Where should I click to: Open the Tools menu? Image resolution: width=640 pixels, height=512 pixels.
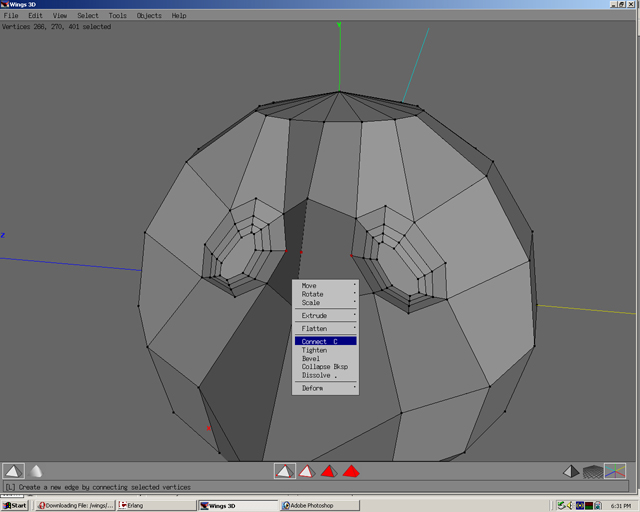tap(118, 16)
